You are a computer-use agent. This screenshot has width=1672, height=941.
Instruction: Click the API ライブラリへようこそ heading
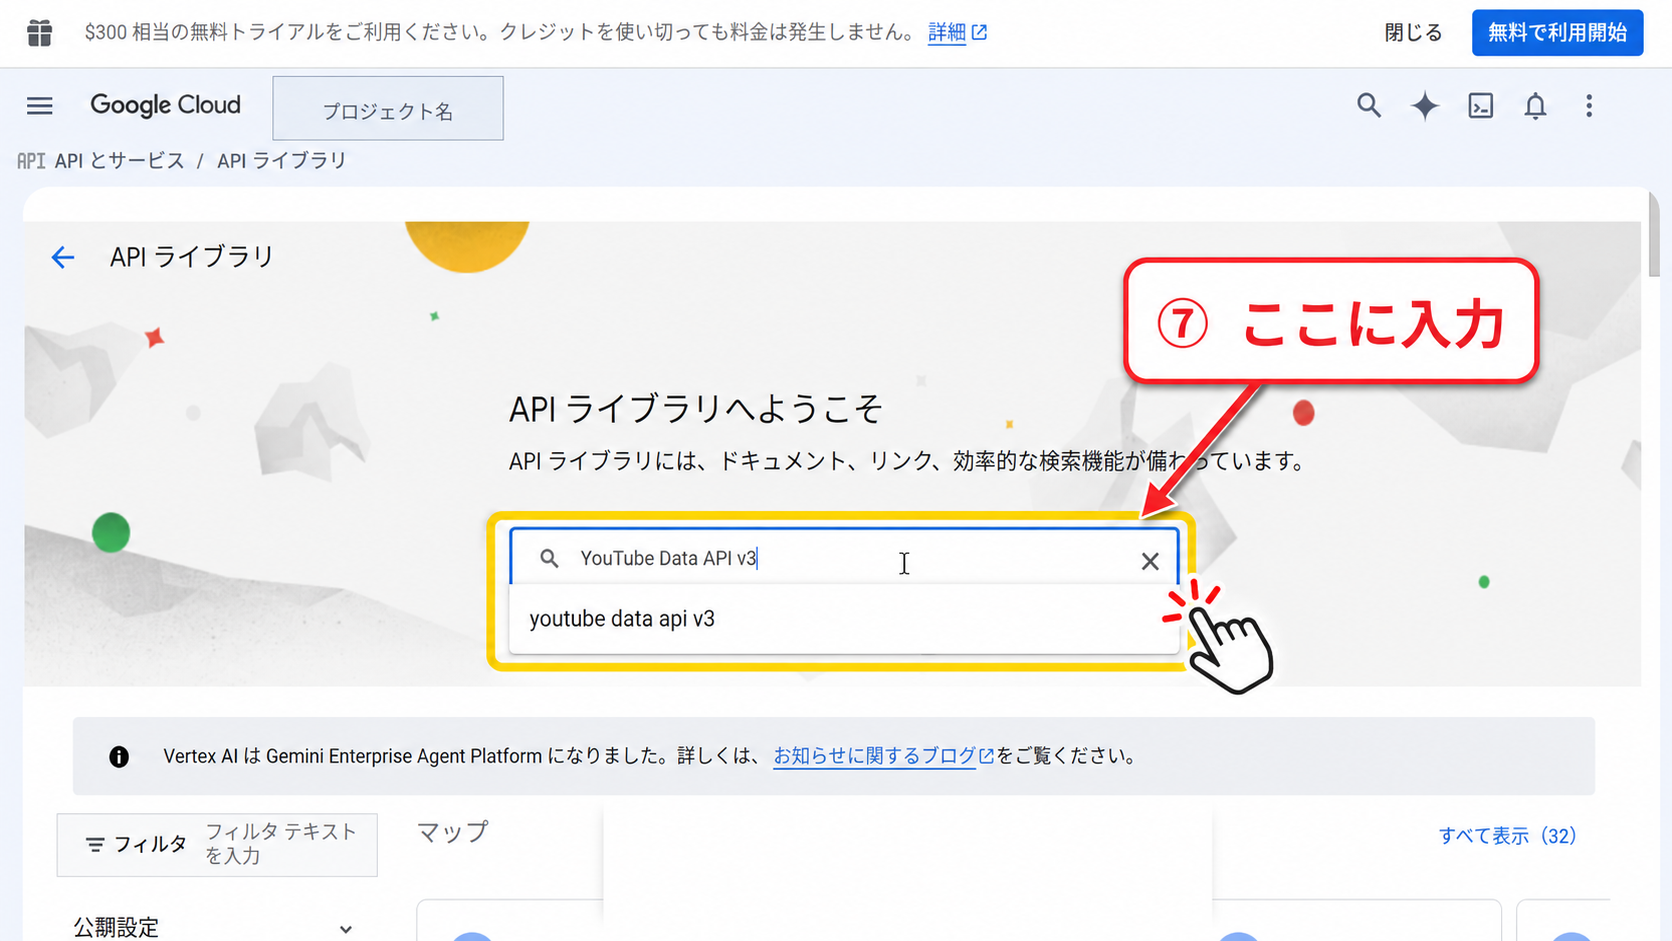tap(695, 408)
